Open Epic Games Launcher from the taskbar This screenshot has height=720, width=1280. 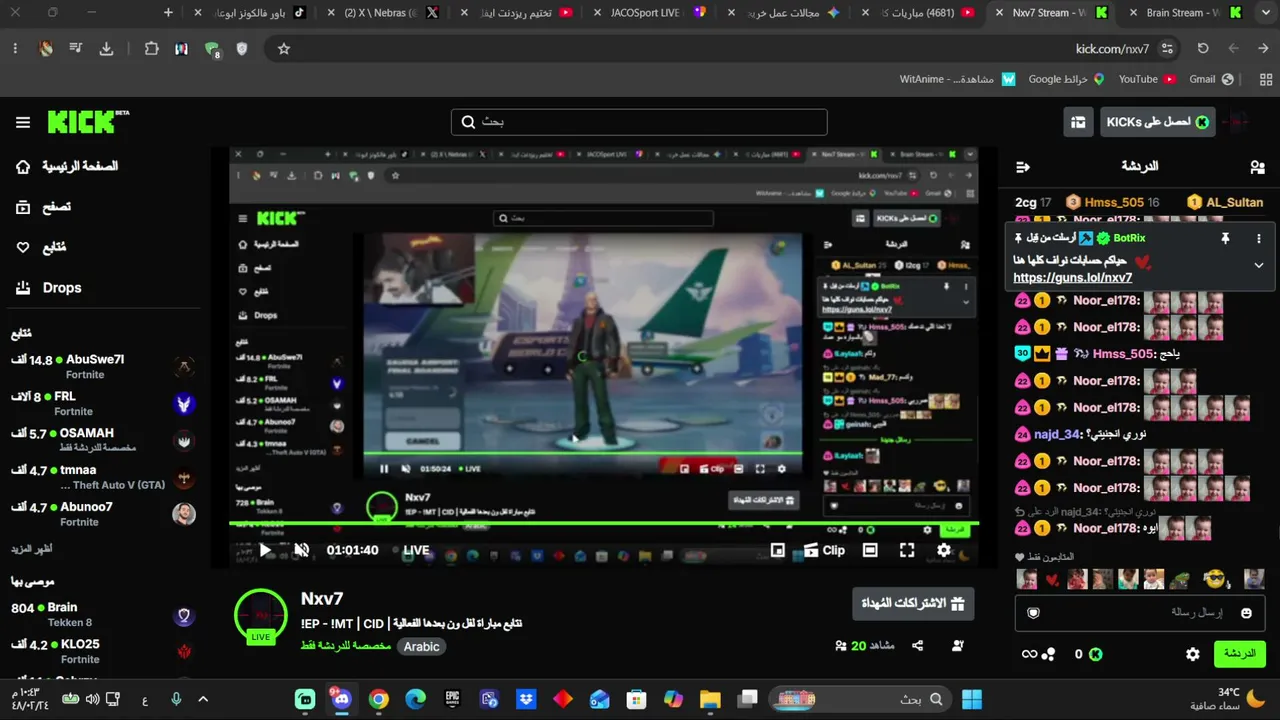[x=452, y=699]
